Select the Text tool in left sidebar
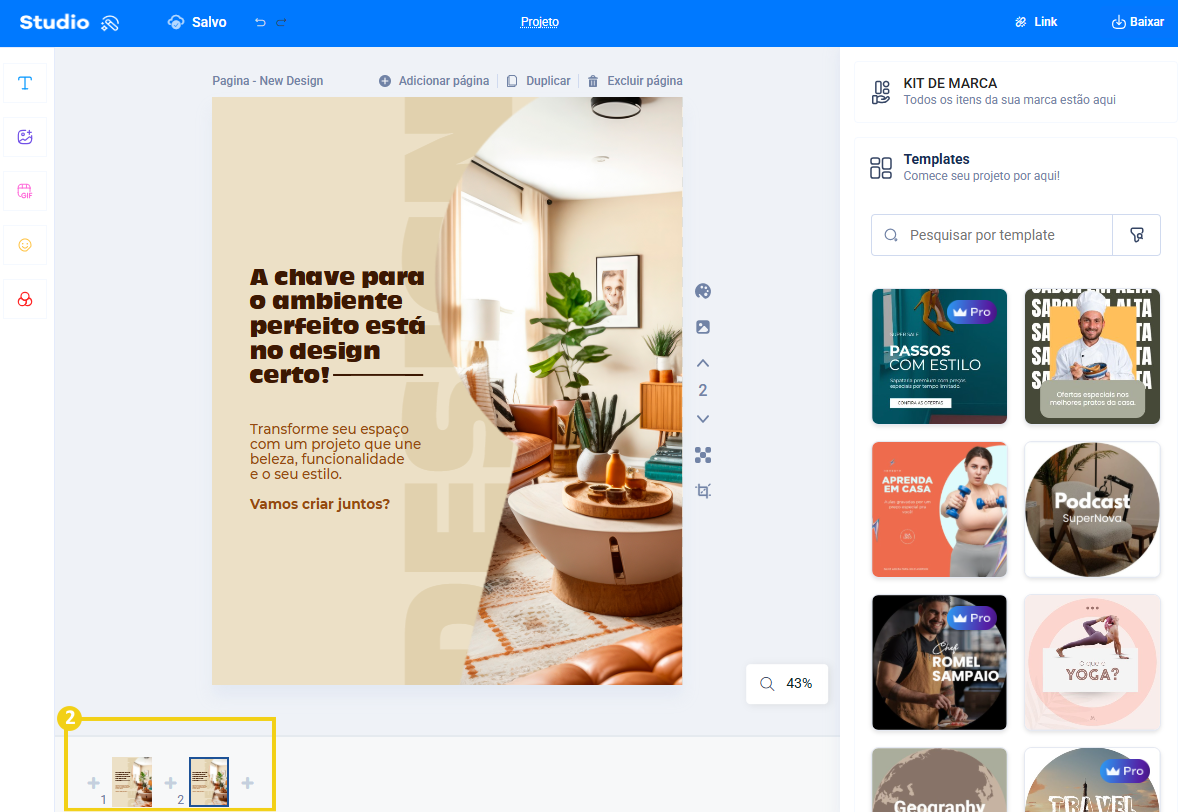The width and height of the screenshot is (1178, 812). [x=25, y=83]
